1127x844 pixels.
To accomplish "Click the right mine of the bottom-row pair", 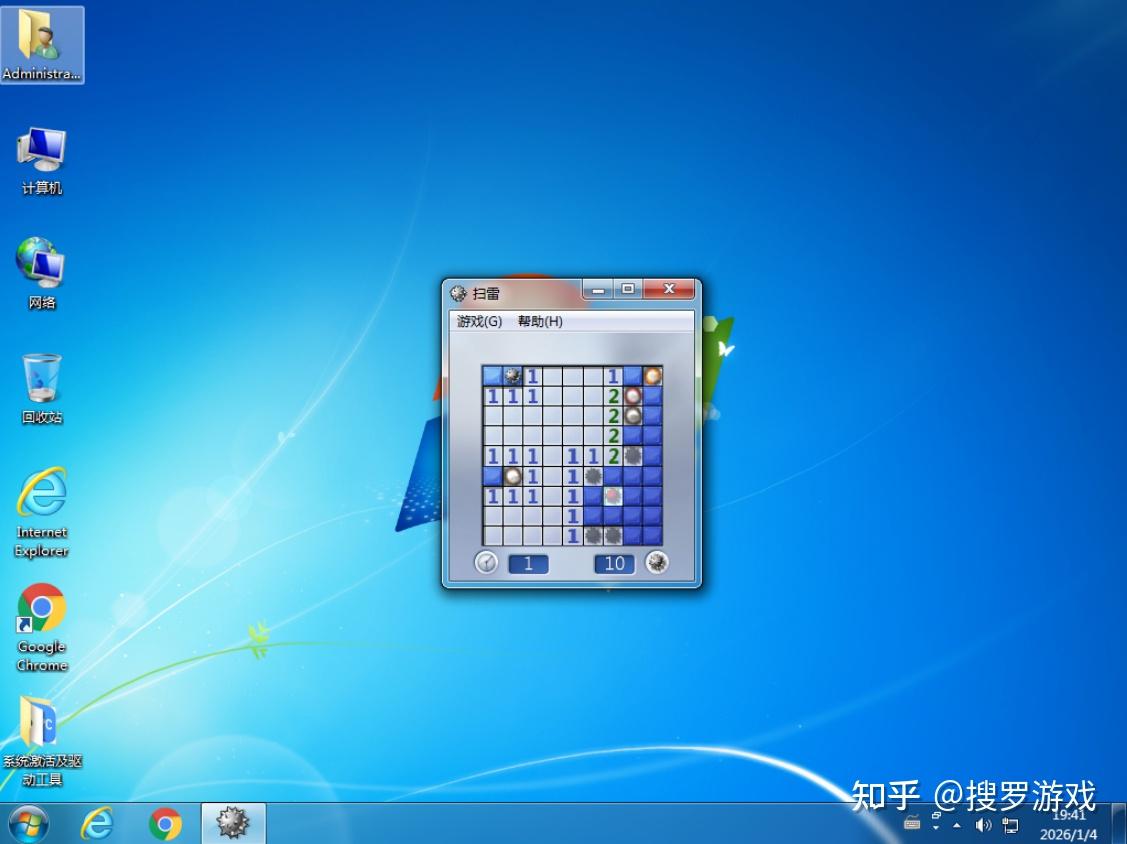I will [x=612, y=535].
